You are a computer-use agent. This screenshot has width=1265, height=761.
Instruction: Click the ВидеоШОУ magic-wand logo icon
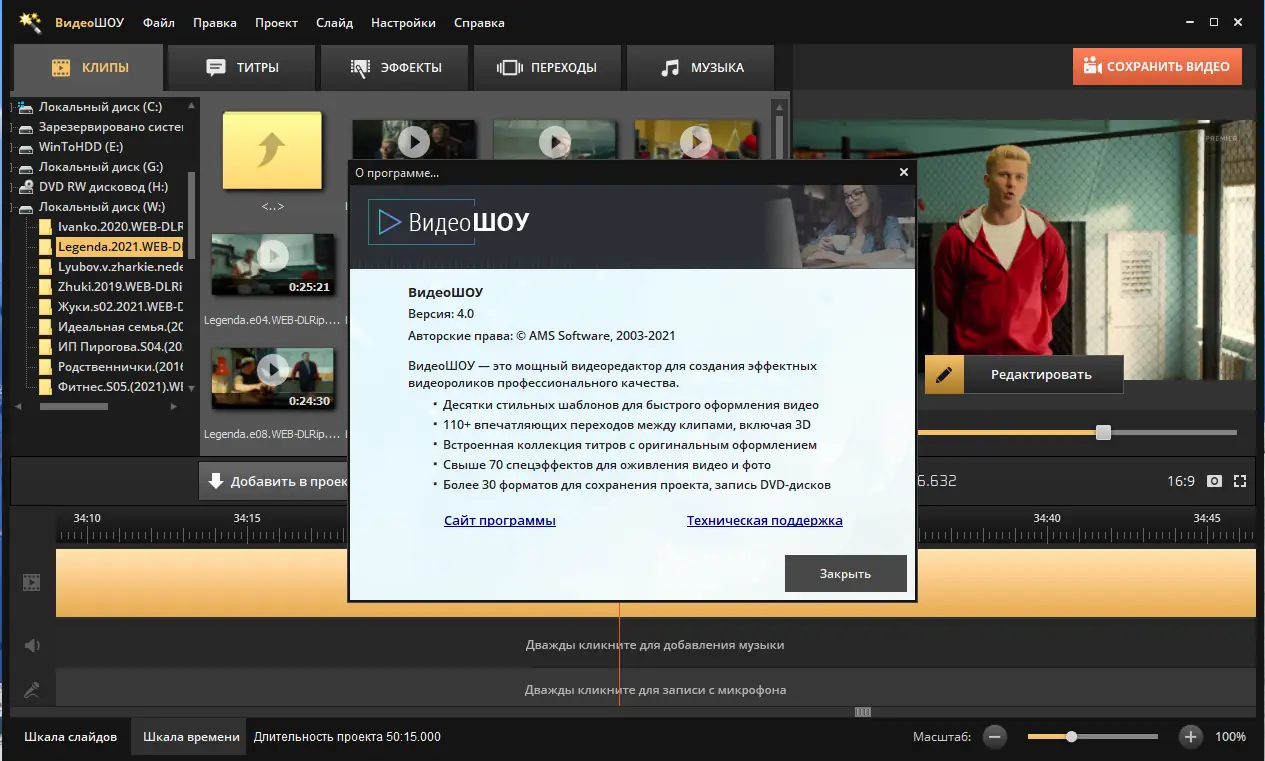point(30,21)
